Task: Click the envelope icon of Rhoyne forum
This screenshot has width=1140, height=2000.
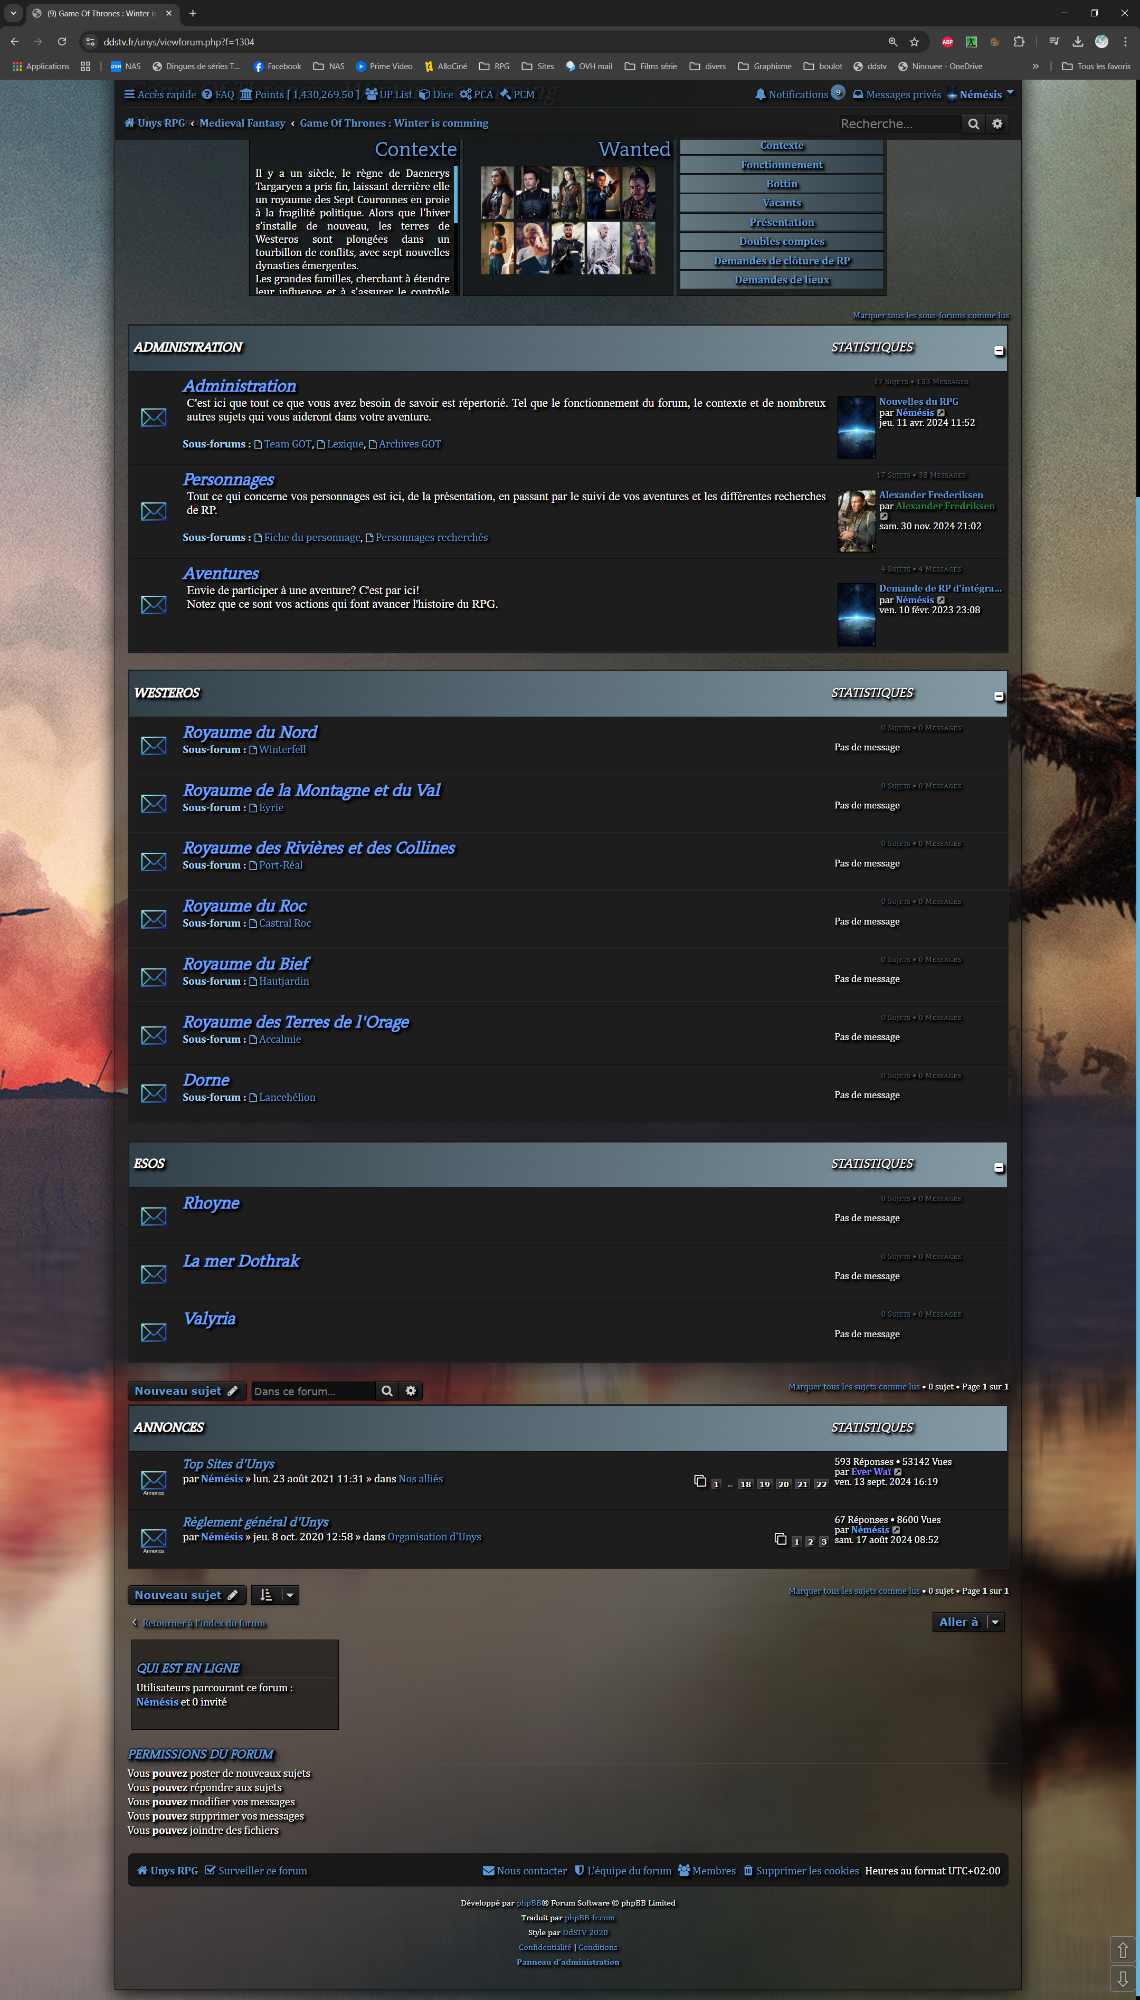Action: click(154, 1216)
